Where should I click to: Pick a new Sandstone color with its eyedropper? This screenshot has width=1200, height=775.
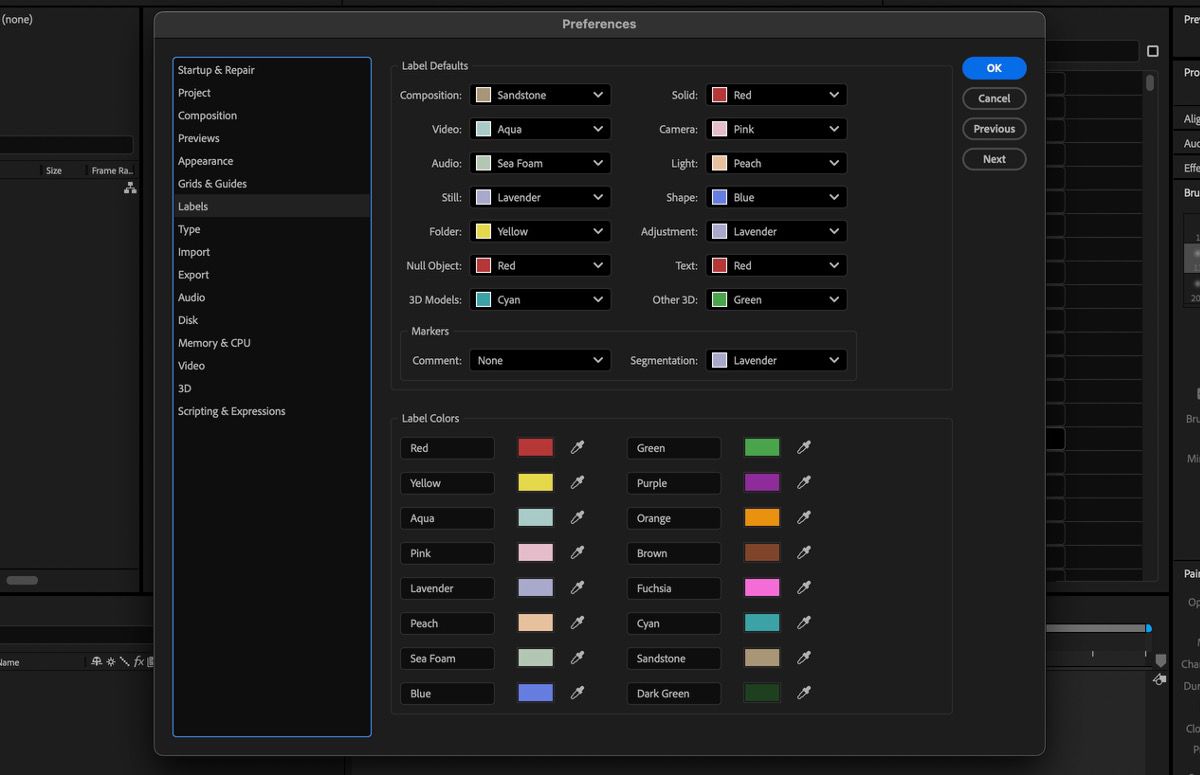pos(804,658)
